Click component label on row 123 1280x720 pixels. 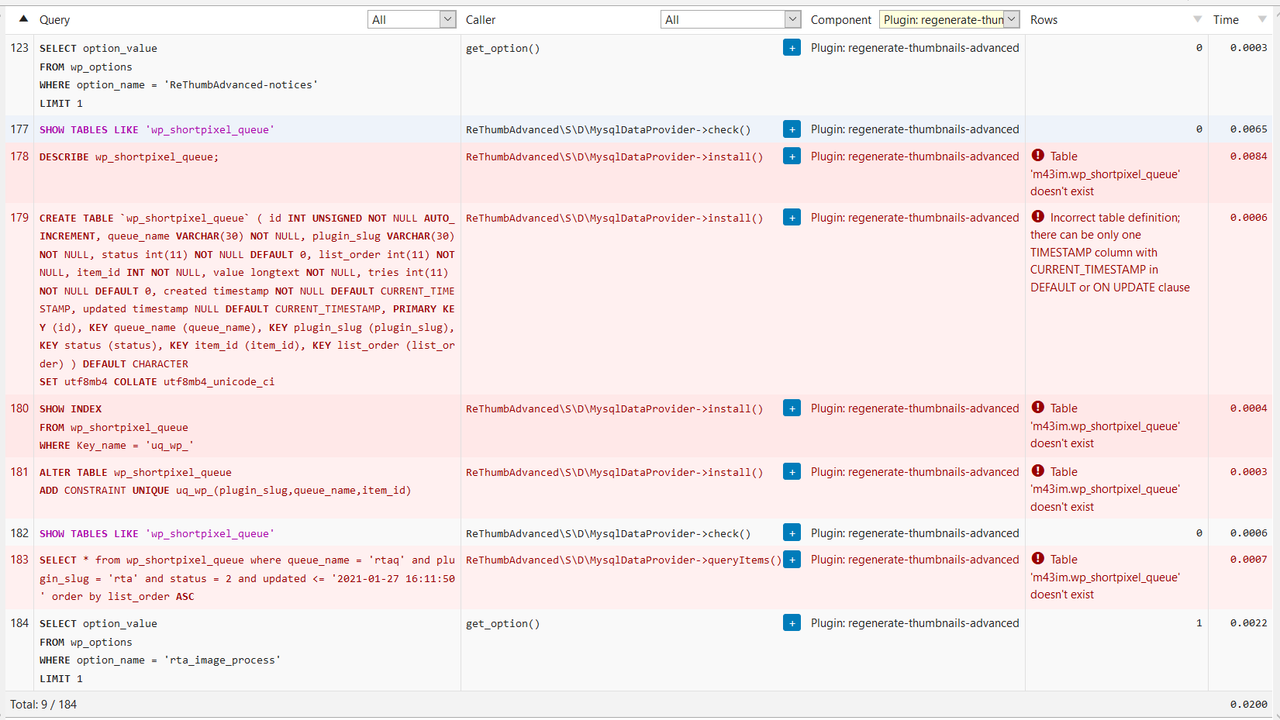click(x=915, y=48)
